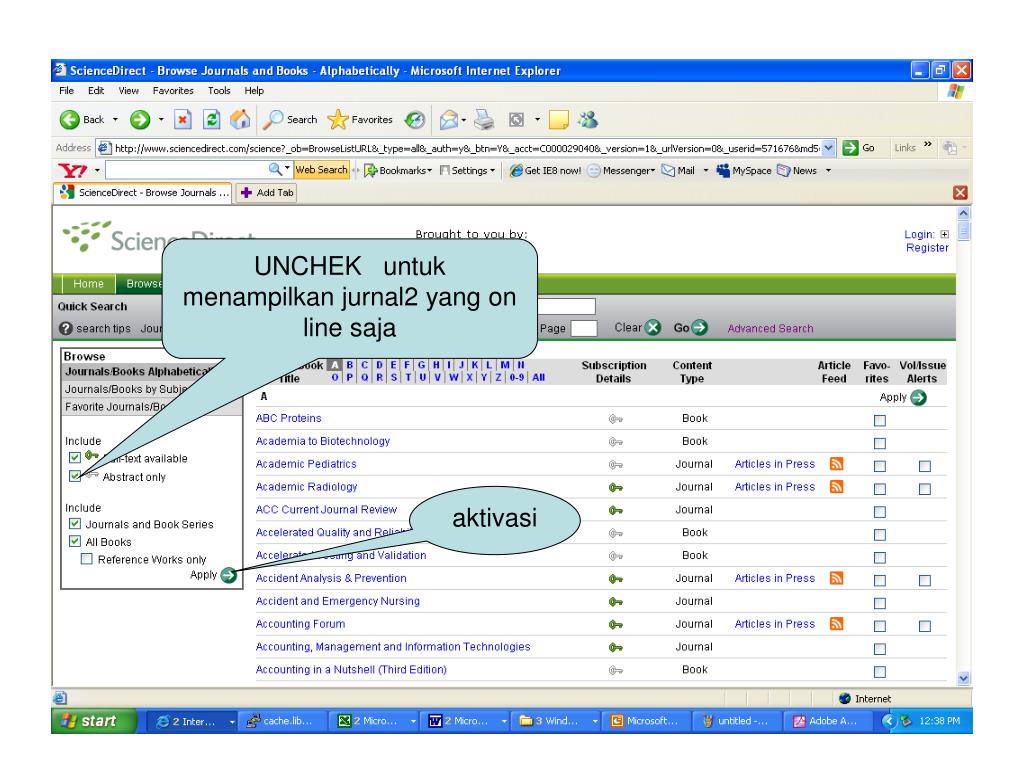The image size is (1024, 768).
Task: Click the Advanced Search link
Action: coord(771,328)
